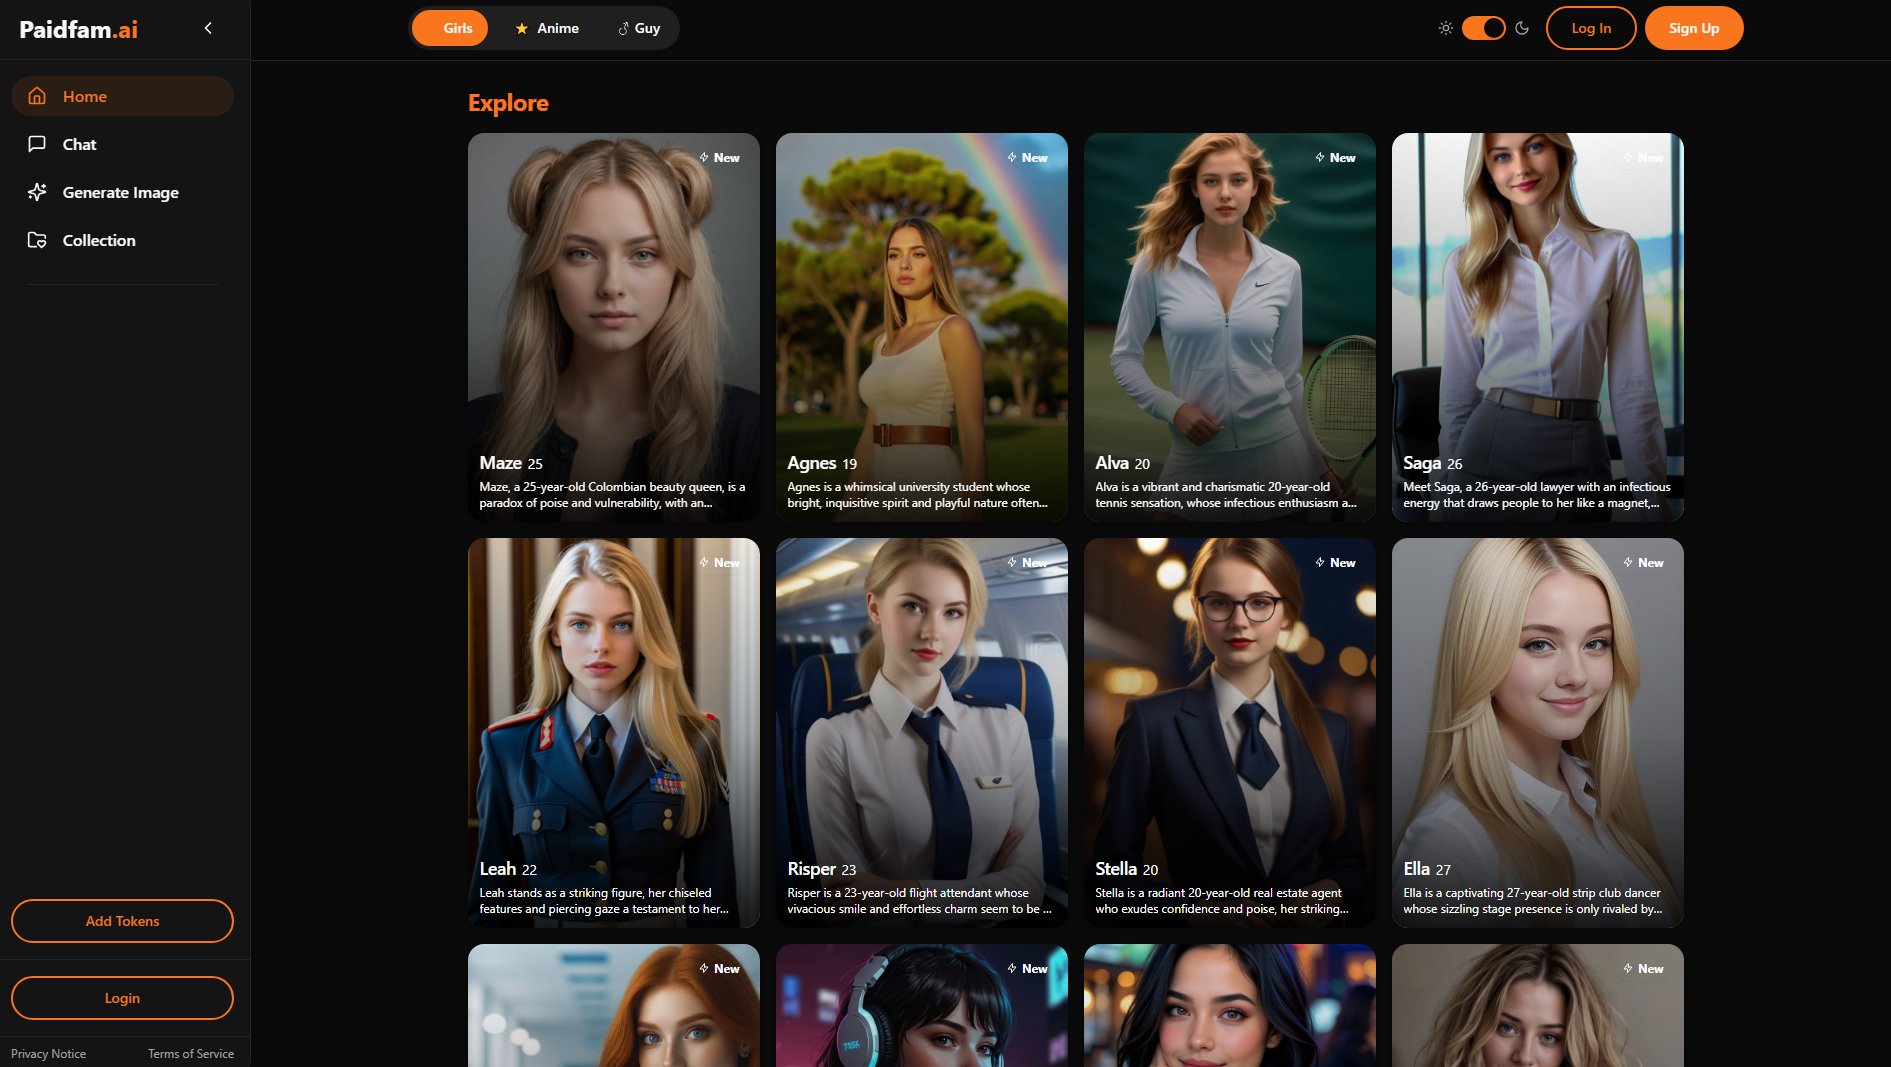This screenshot has width=1891, height=1067.
Task: Open Chat via its speech bubble icon
Action: (x=37, y=144)
